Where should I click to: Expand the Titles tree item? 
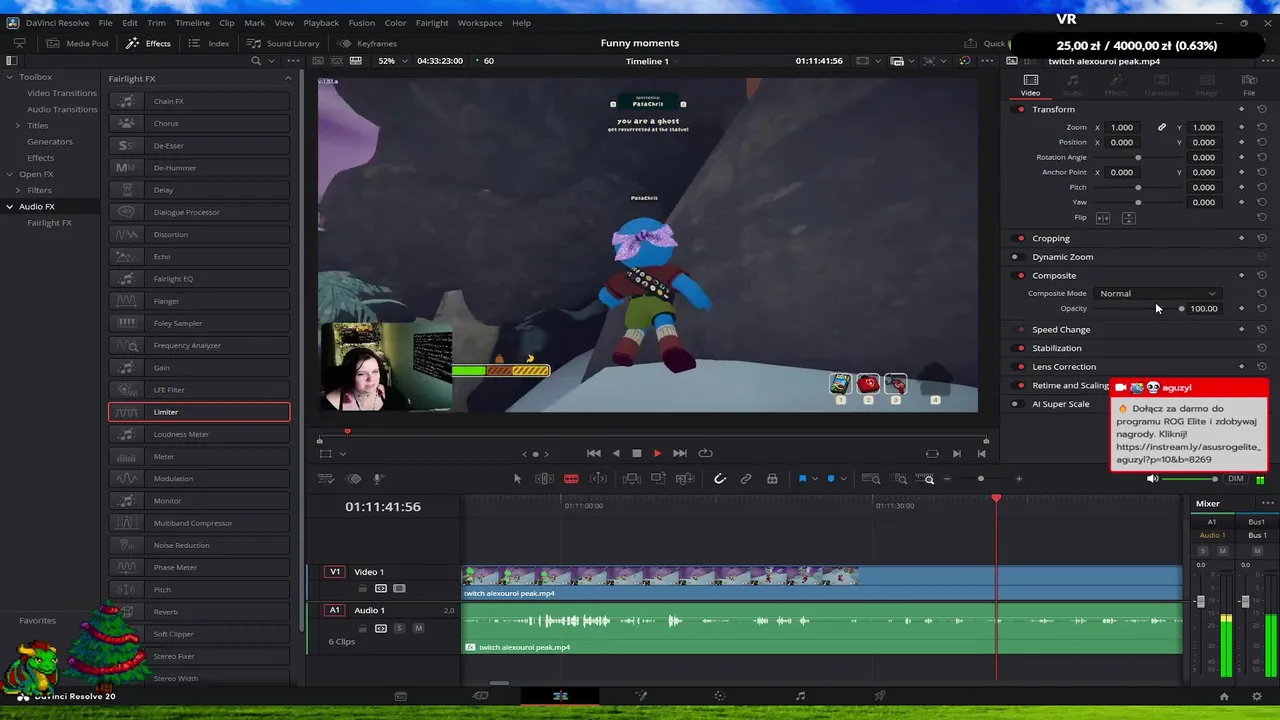click(x=18, y=125)
